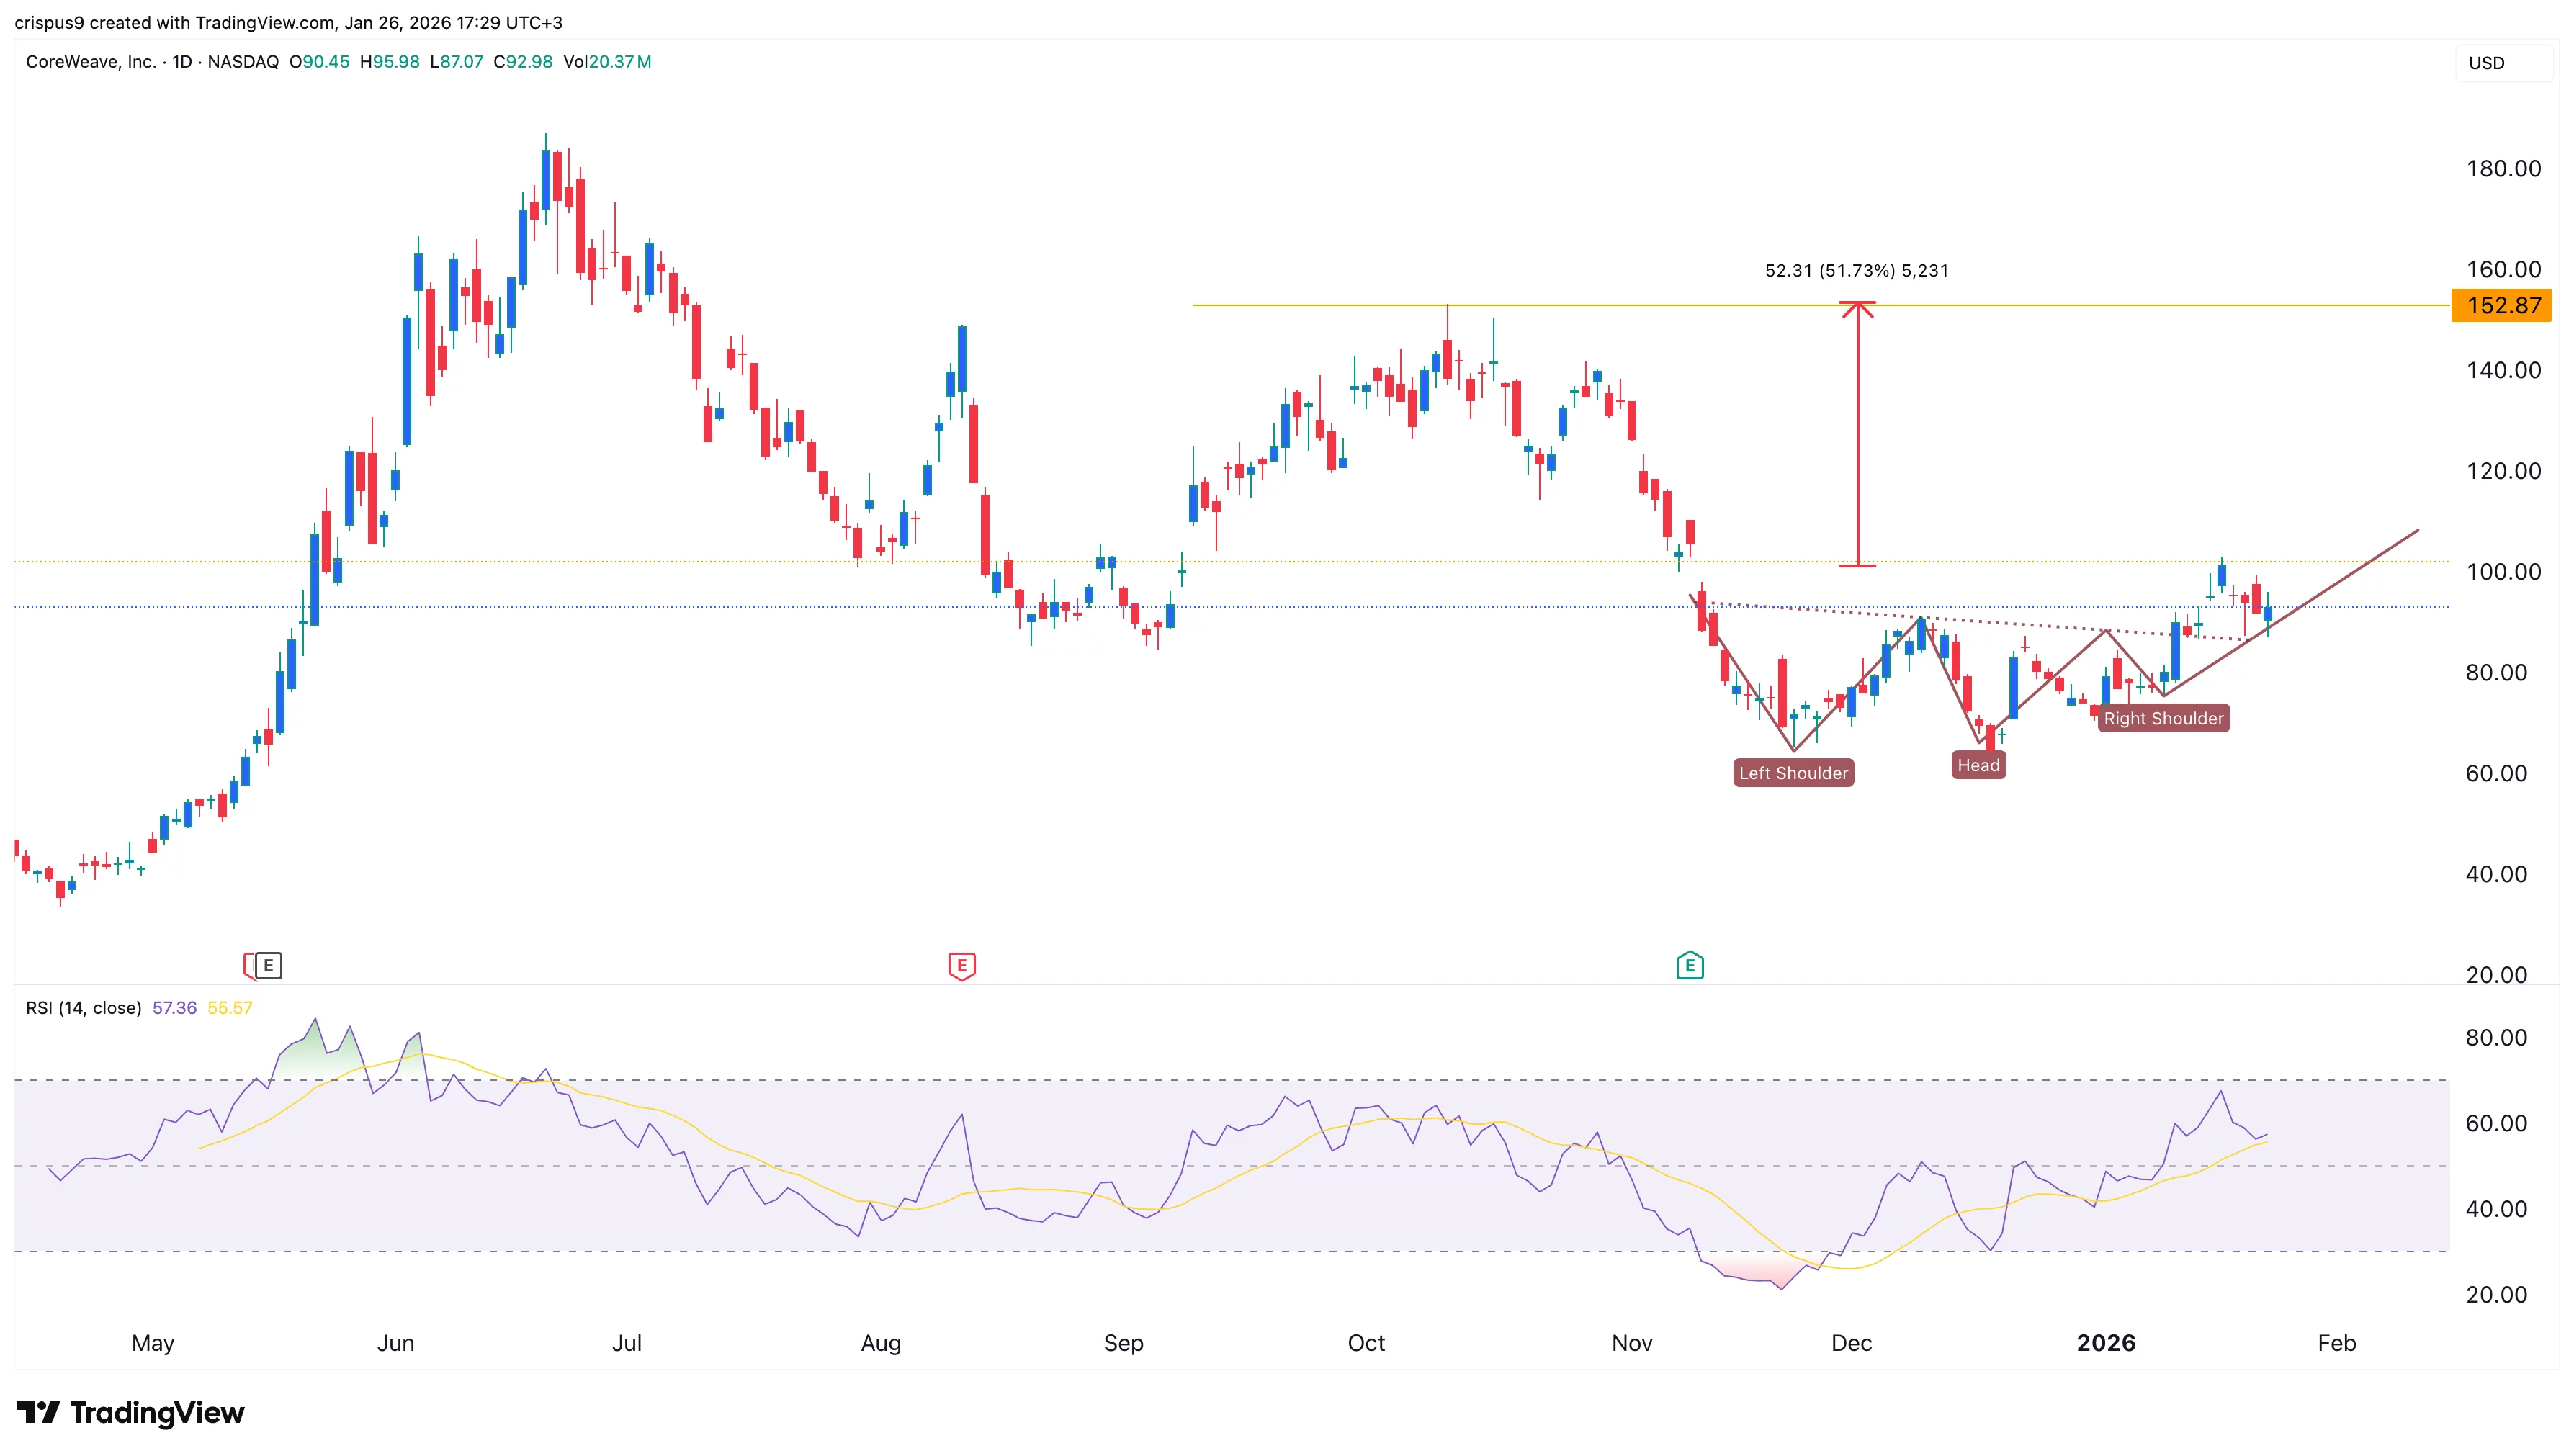The image size is (2574, 1456).
Task: Click the 52.31 (51.73%) measurement text
Action: (1856, 270)
